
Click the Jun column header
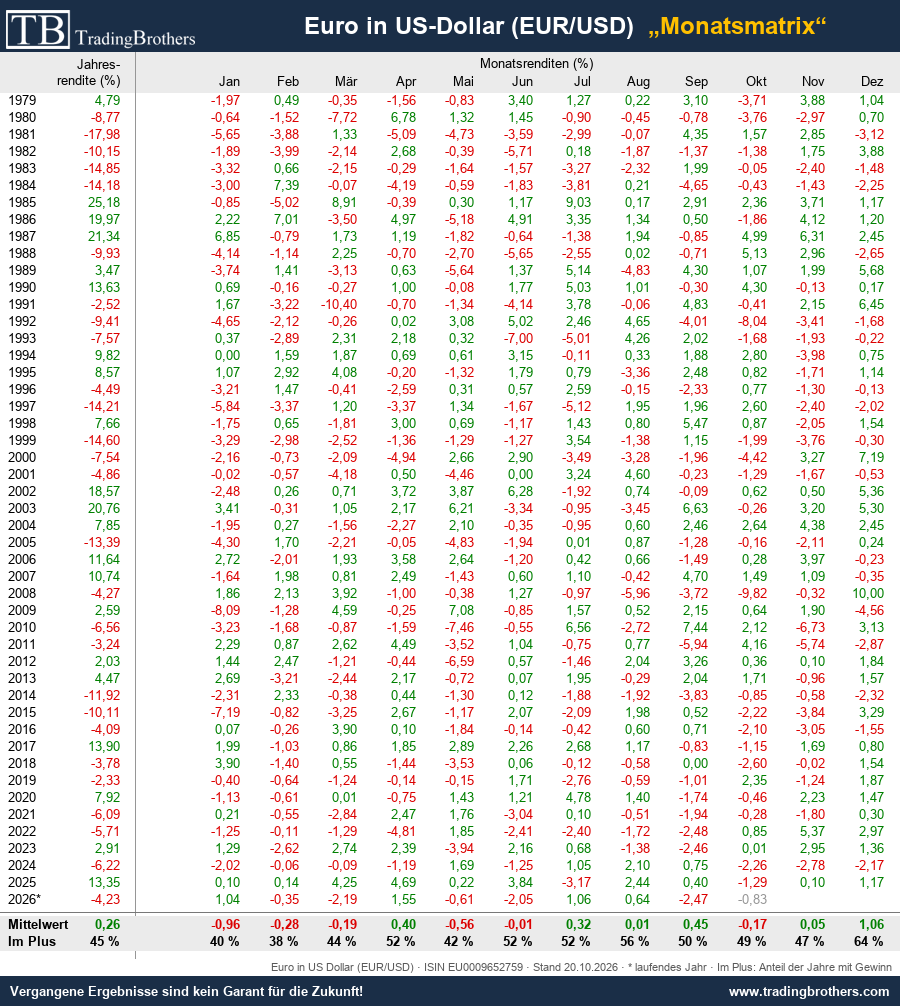pos(522,81)
